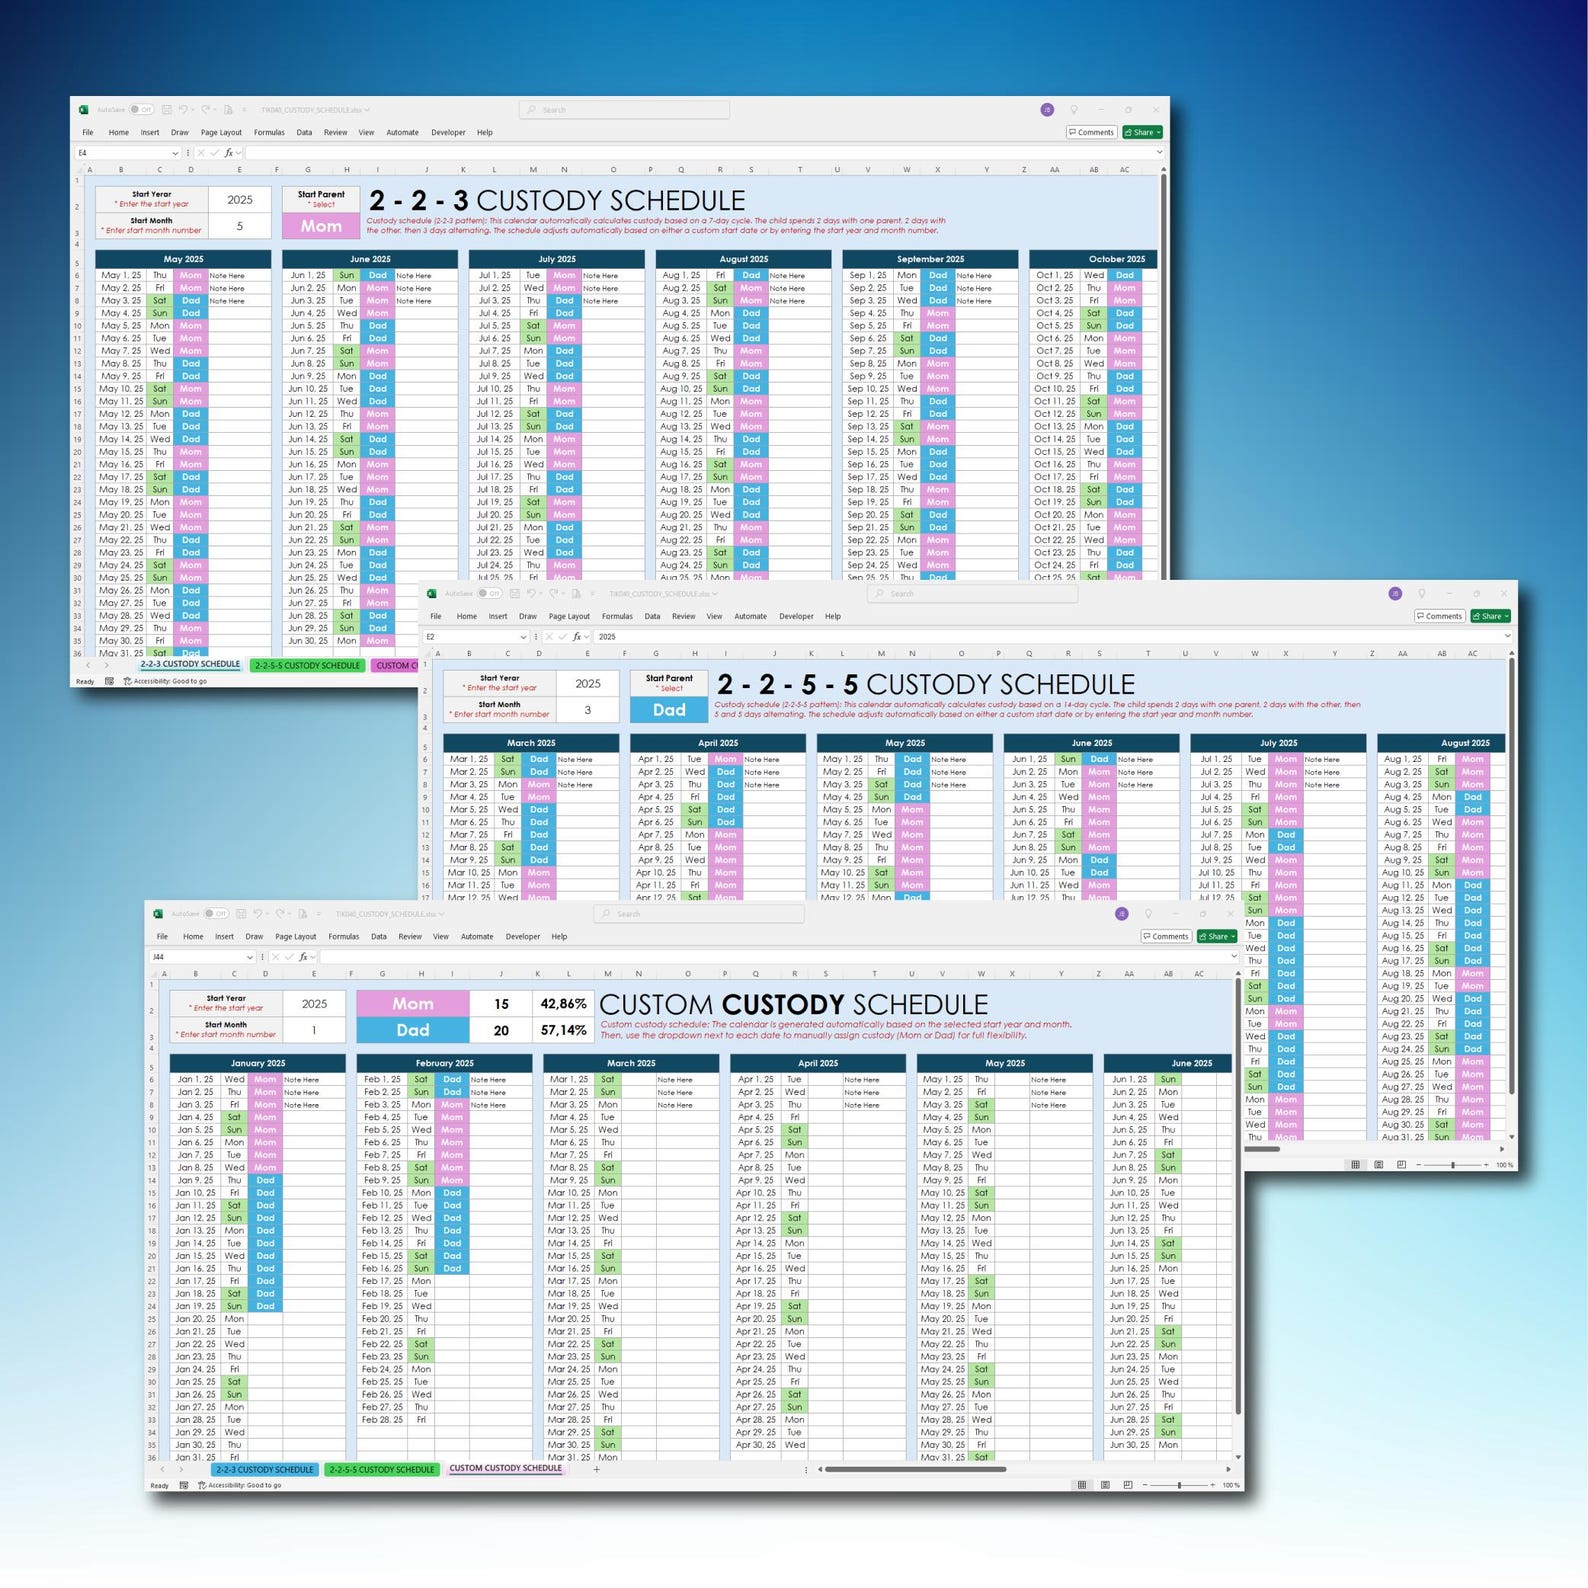1588x1588 pixels.
Task: Click Insert Function fx icon in 2-2-5-5 window
Action: [577, 637]
